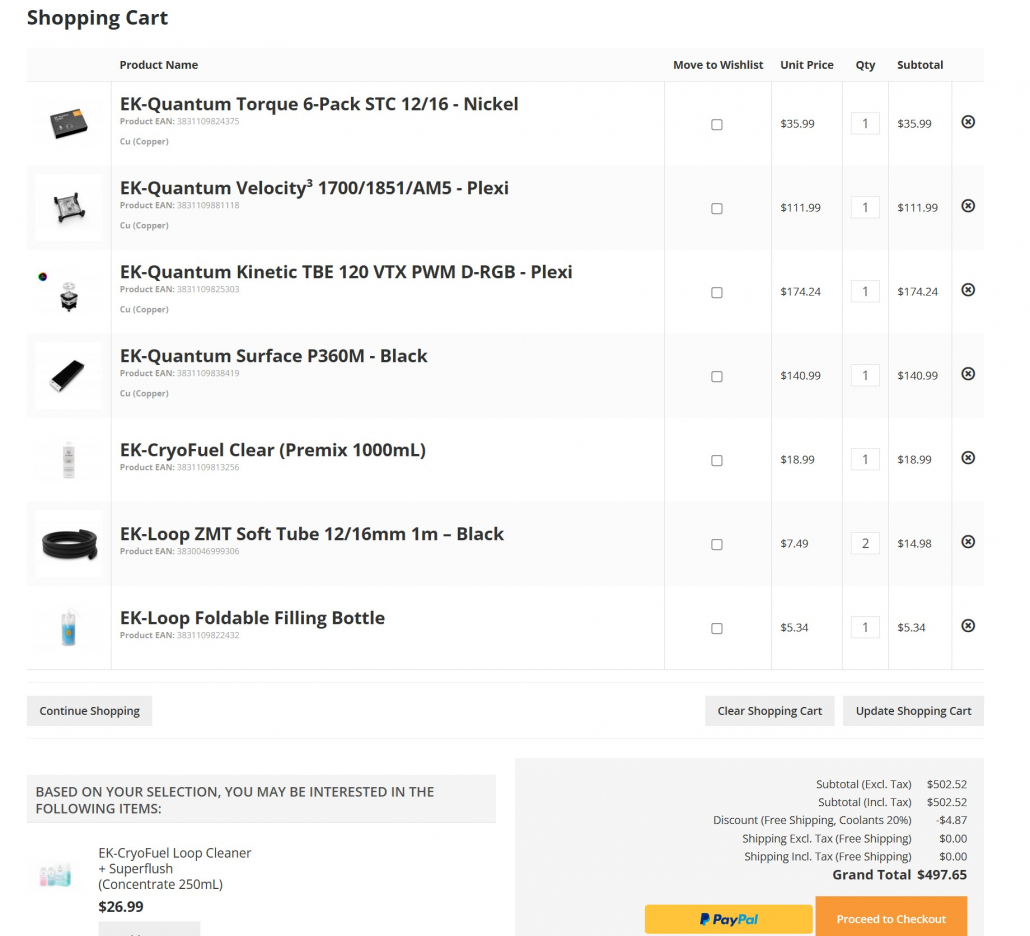Edit quantity field for EK-Quantum Kinetic TBE 120
Image resolution: width=1030 pixels, height=936 pixels.
[x=865, y=292]
